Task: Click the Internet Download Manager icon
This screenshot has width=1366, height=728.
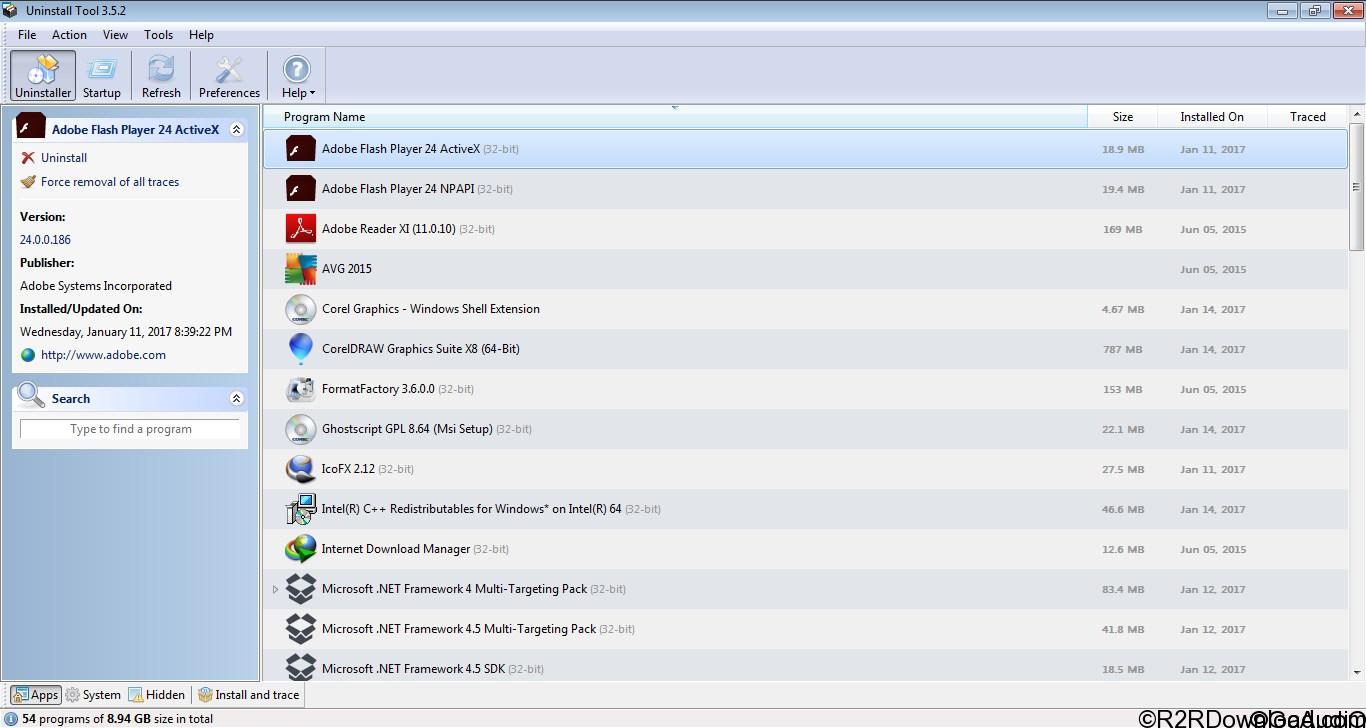Action: 301,549
